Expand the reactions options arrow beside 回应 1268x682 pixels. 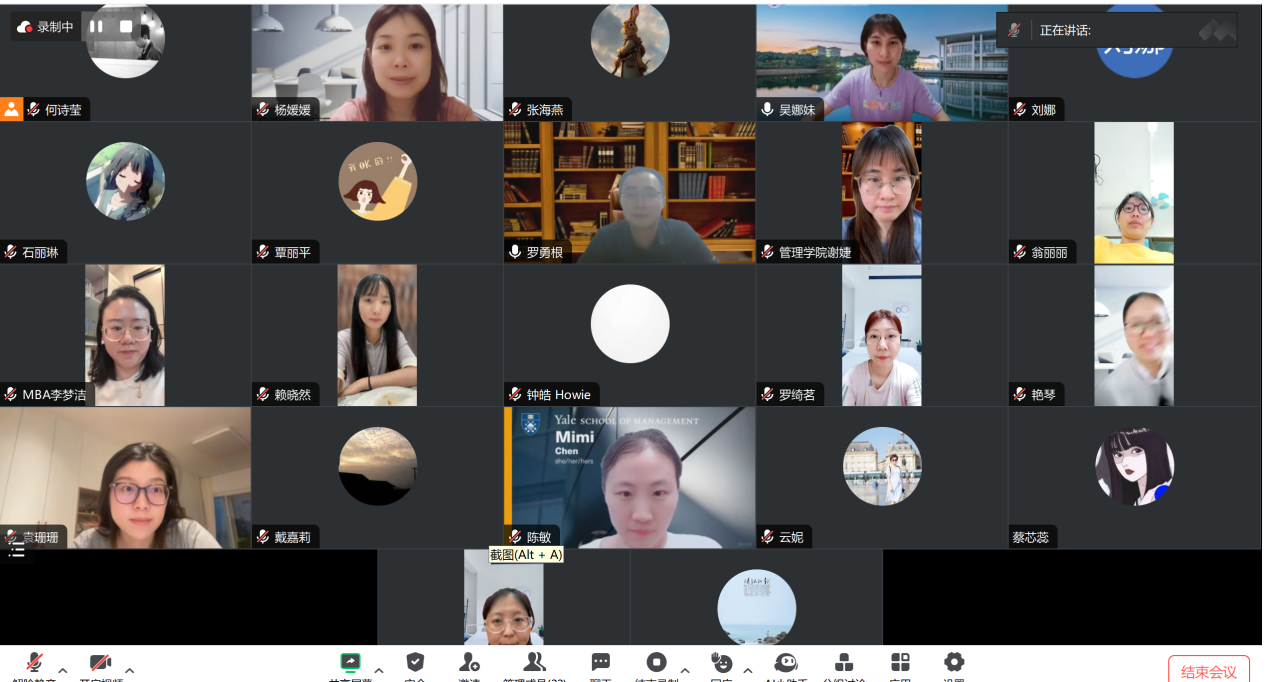coord(748,670)
